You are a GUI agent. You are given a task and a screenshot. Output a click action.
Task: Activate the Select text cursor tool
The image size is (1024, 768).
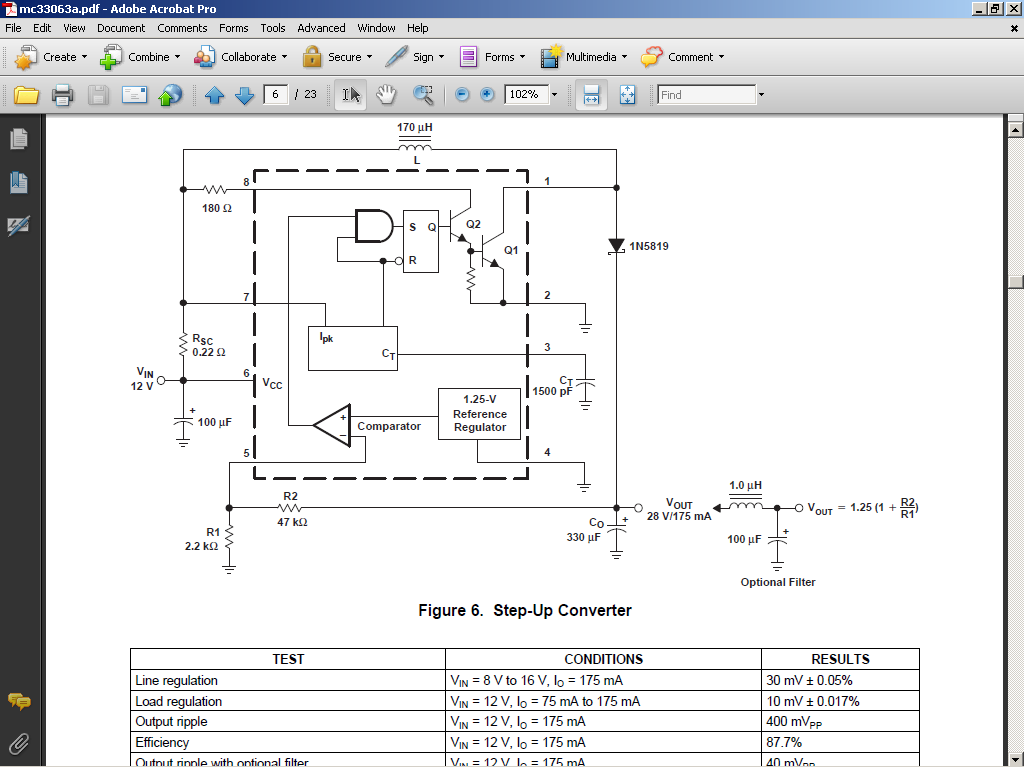click(x=351, y=95)
